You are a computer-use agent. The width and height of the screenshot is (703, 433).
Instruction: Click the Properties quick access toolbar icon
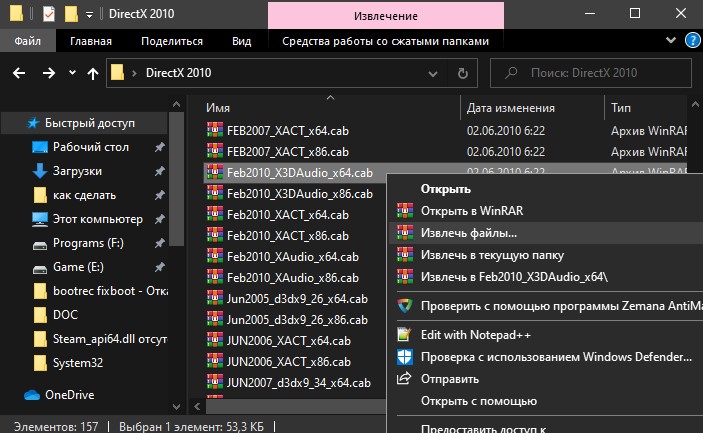click(48, 14)
